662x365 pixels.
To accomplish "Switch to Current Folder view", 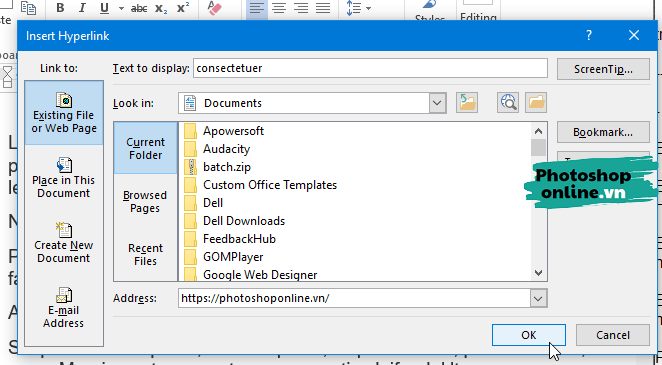I will tap(145, 148).
